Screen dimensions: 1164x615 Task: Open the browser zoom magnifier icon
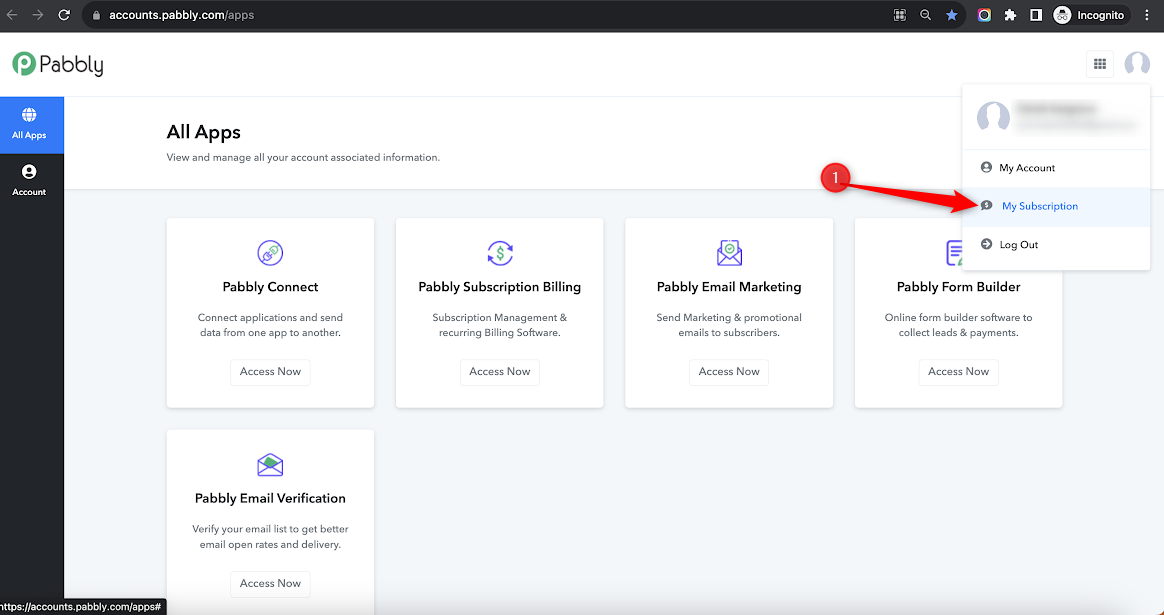(x=926, y=15)
